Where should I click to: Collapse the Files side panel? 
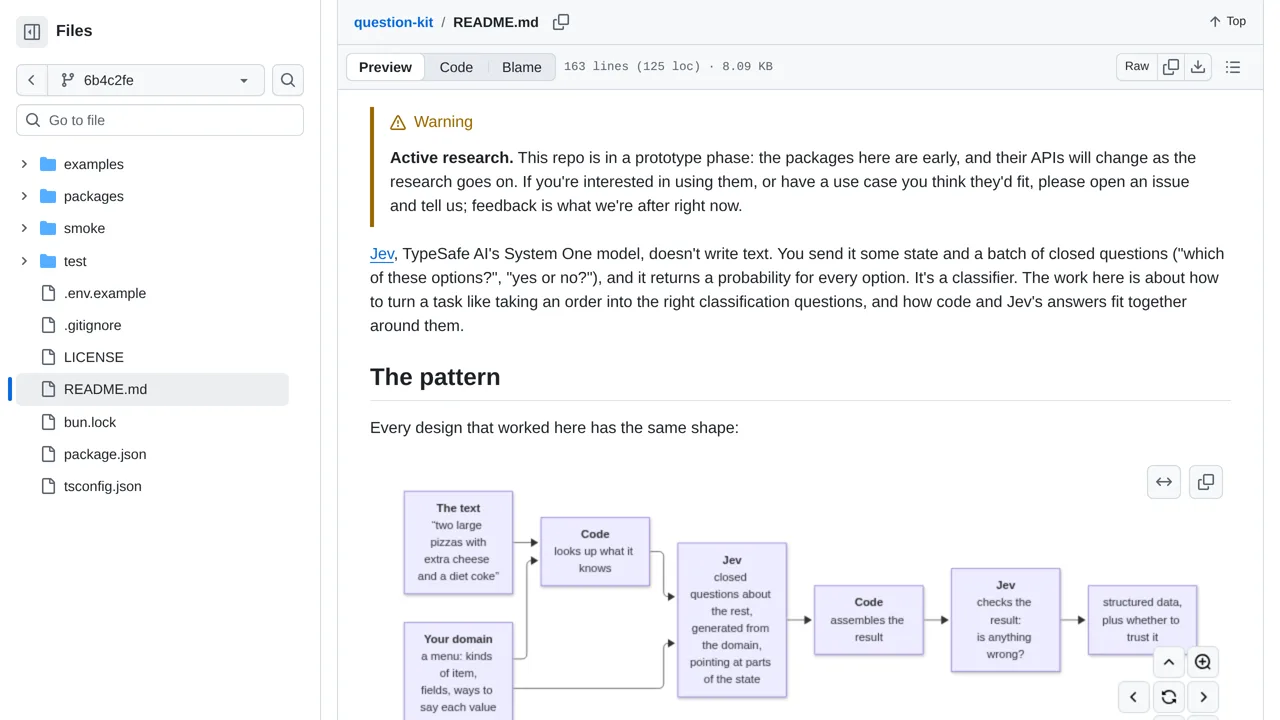(32, 32)
